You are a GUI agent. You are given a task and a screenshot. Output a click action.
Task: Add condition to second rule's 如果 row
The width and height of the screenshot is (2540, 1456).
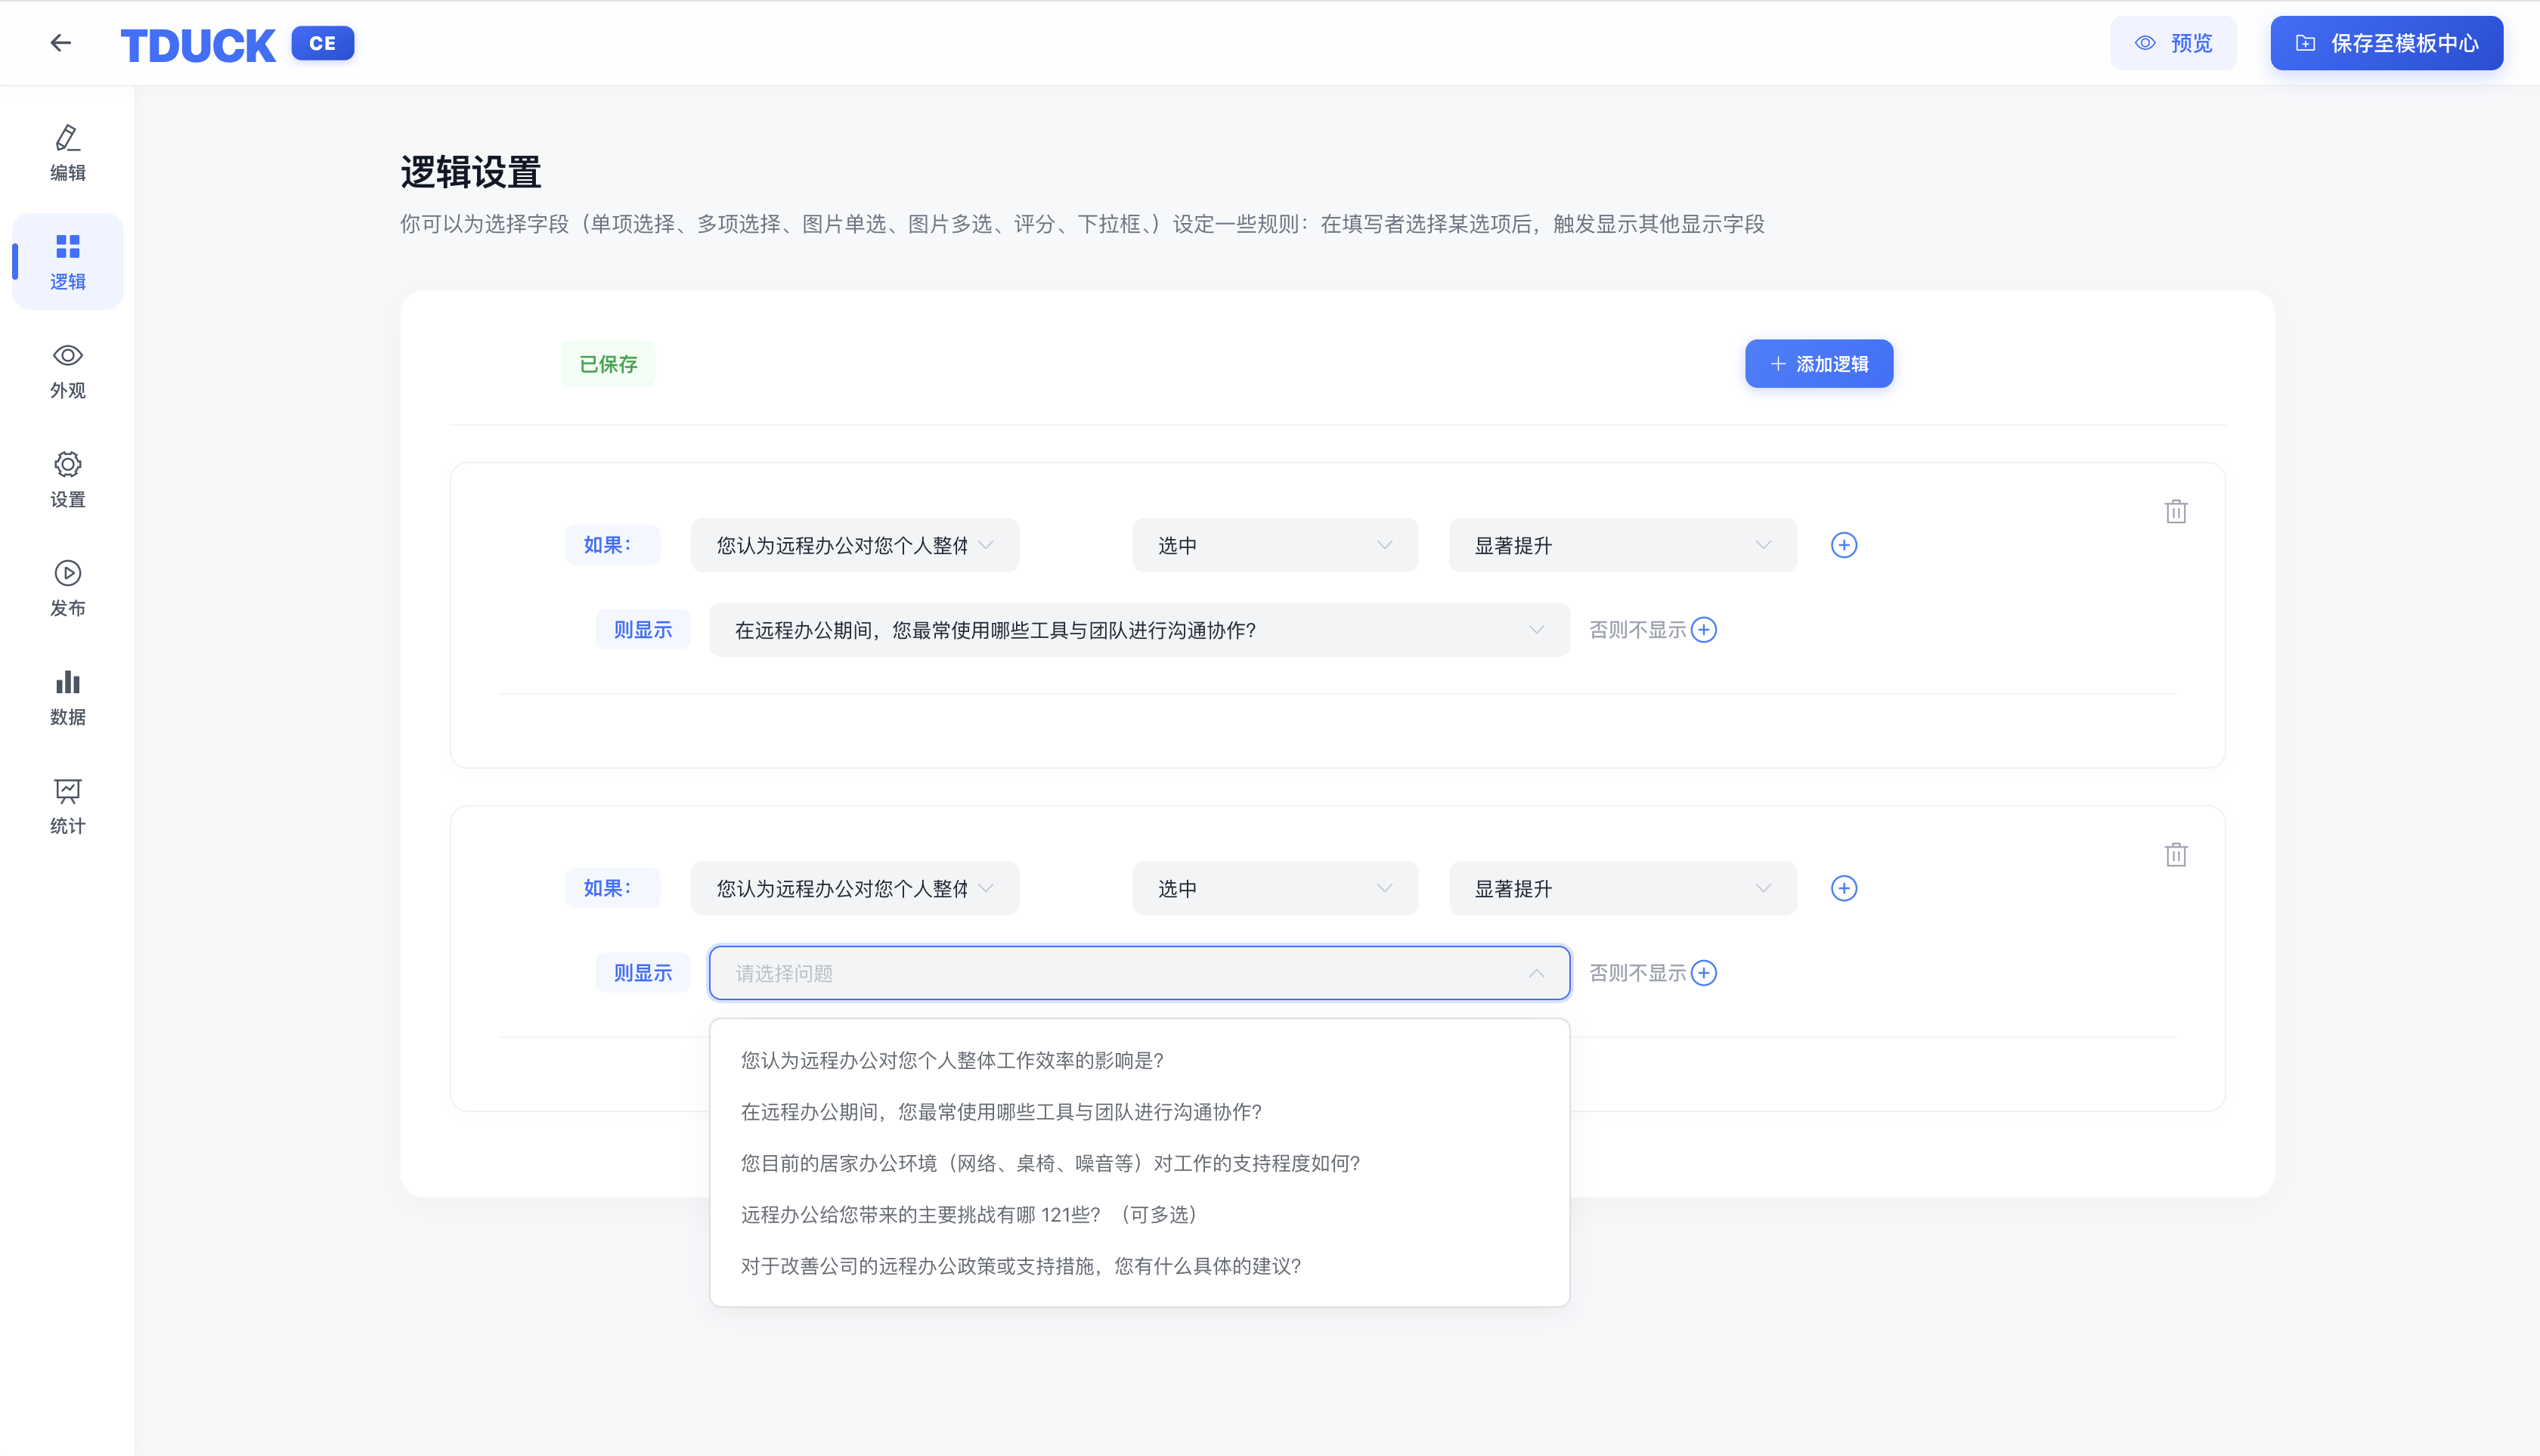(1844, 888)
